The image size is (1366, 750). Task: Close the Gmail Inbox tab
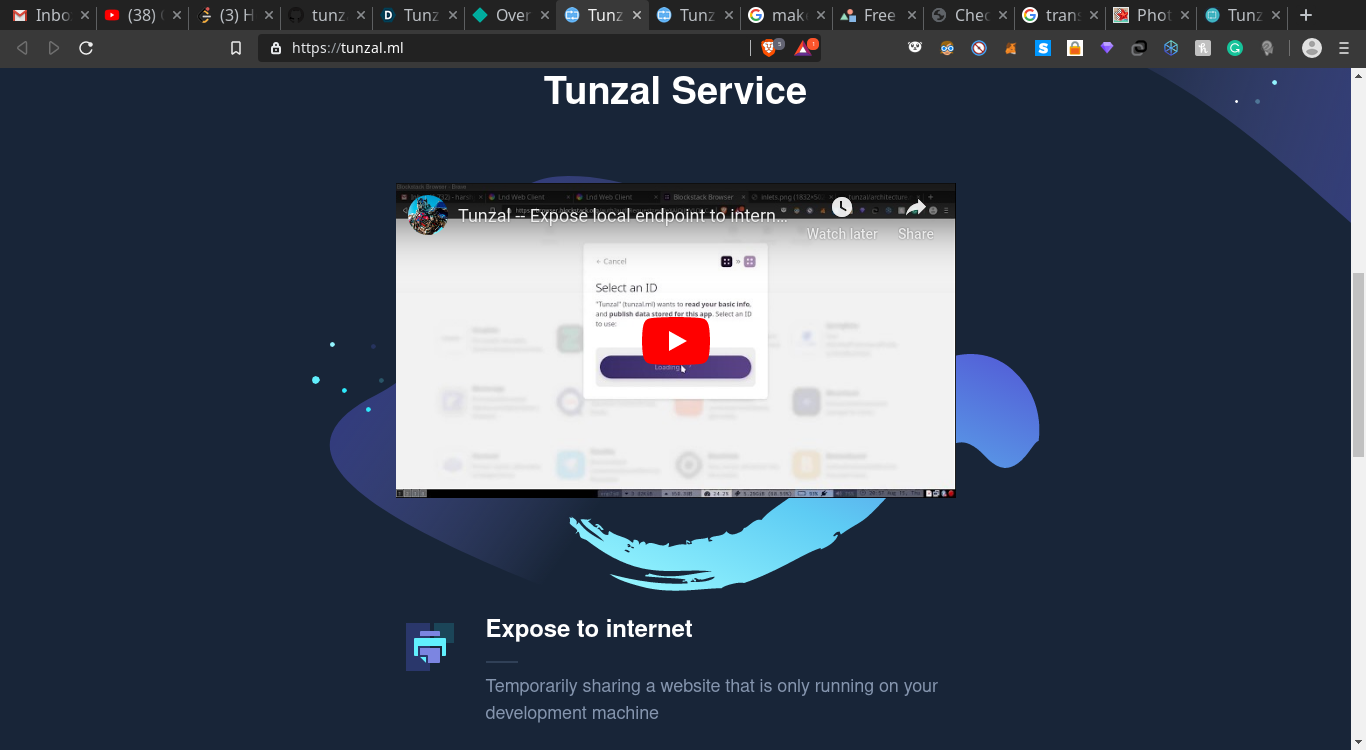point(84,15)
